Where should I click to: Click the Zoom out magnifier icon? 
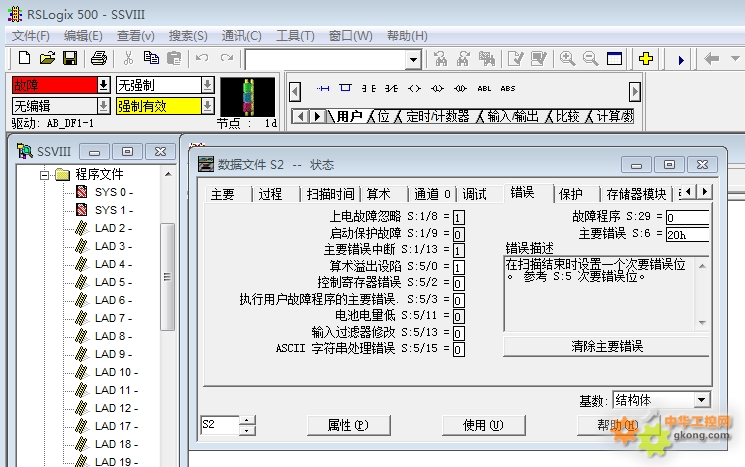[x=591, y=58]
